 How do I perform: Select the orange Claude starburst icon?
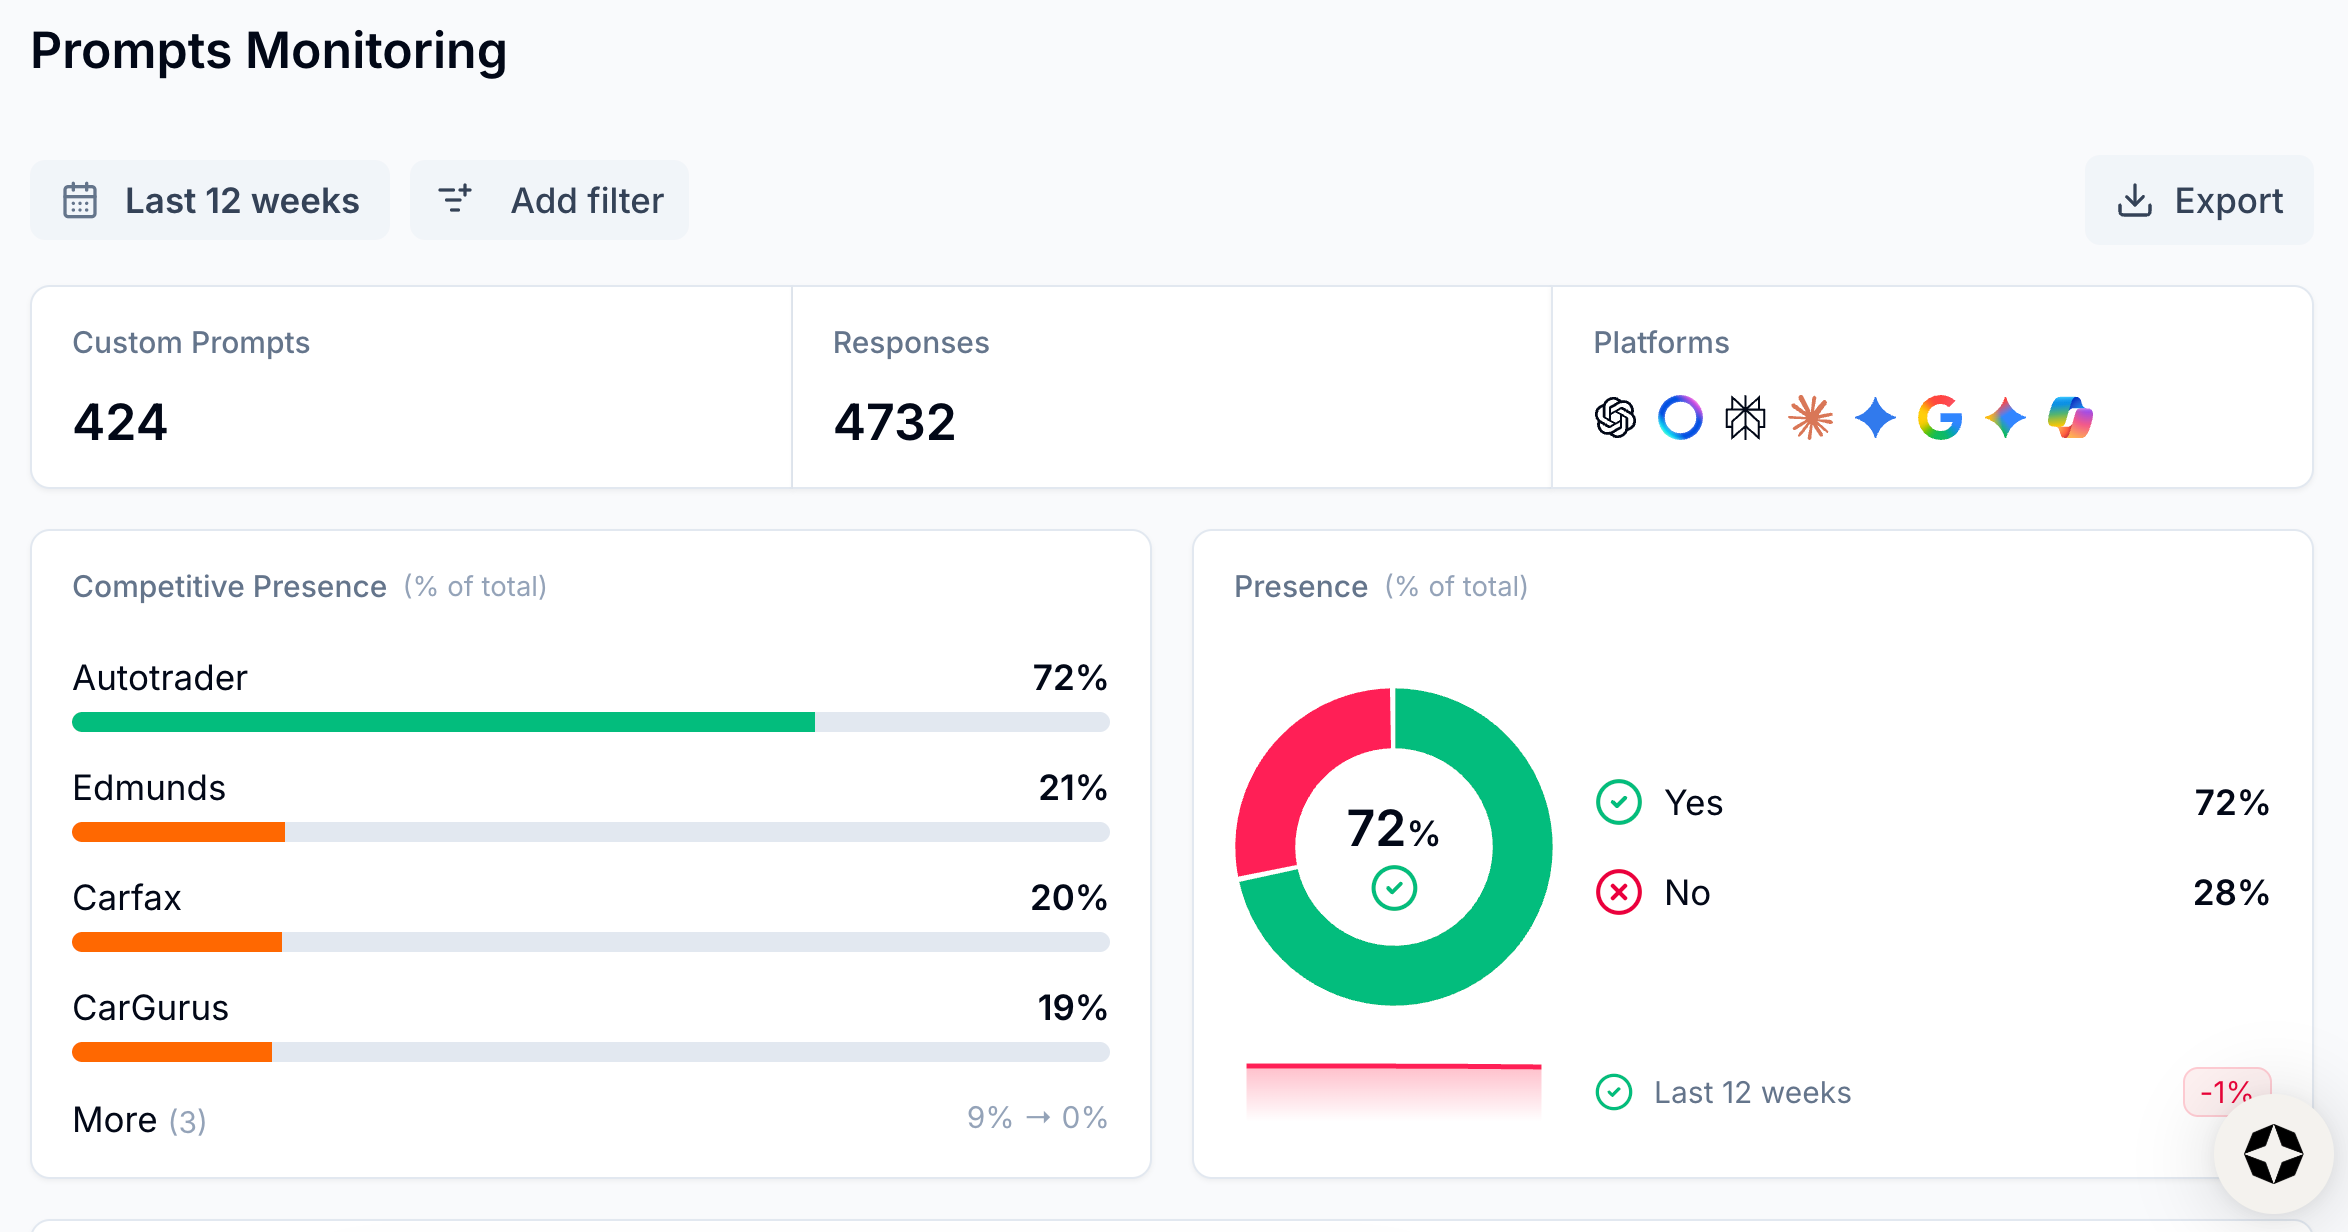pos(1811,418)
